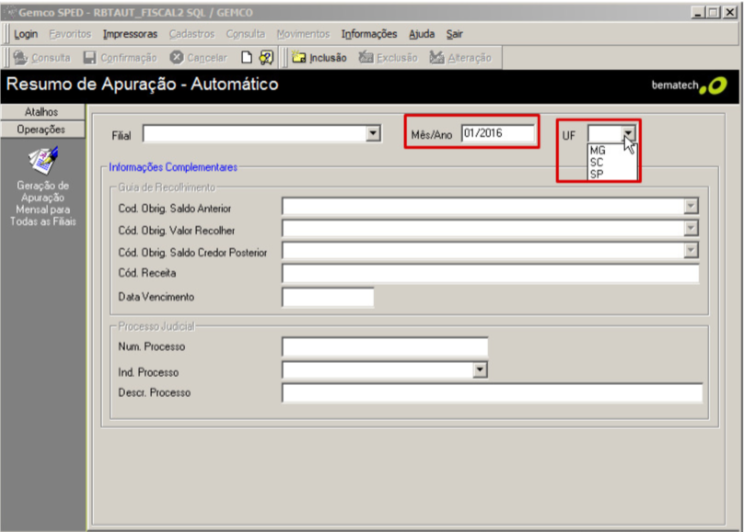744x532 pixels.
Task: Click the Descr. Processo input field
Action: click(492, 393)
